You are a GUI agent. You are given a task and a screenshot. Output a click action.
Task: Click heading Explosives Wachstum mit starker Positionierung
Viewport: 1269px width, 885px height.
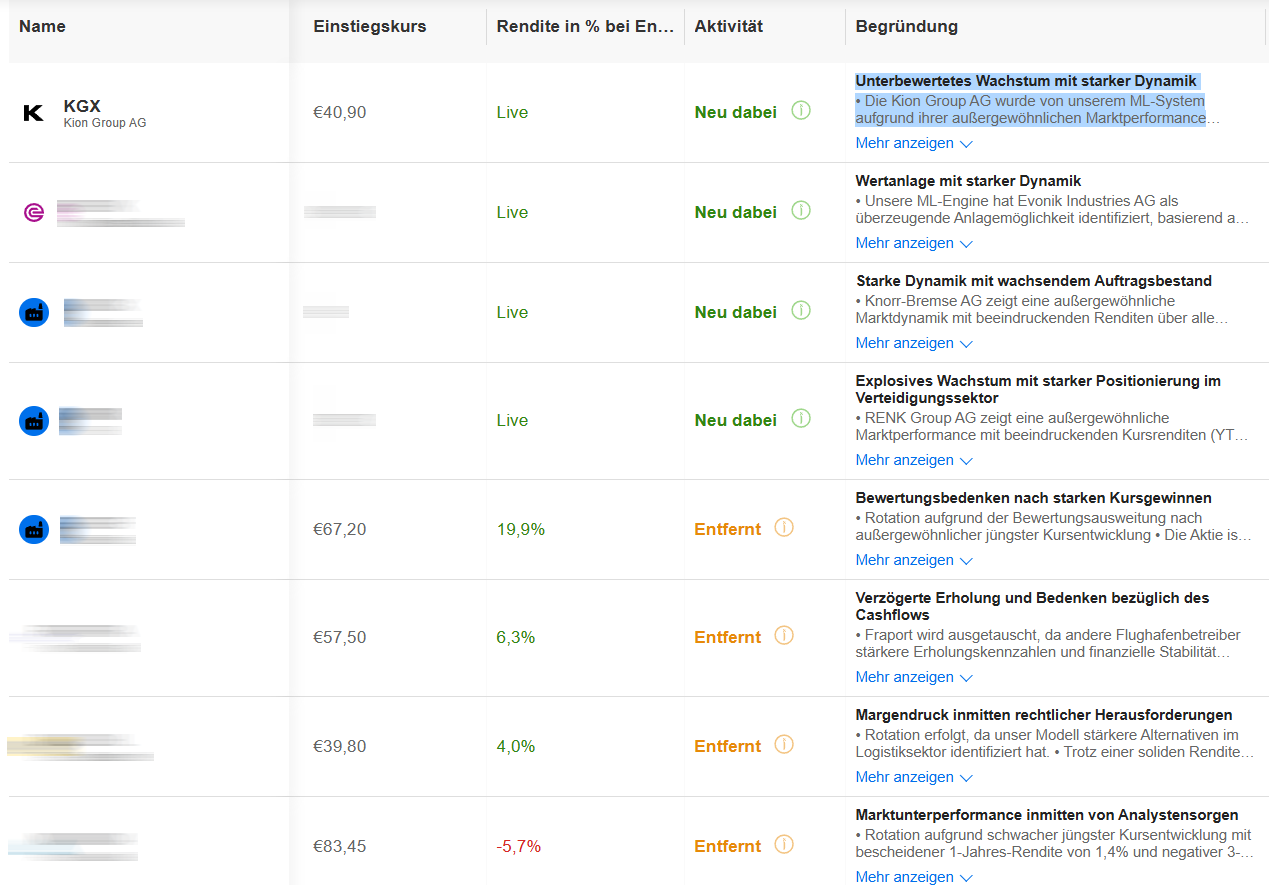1038,389
